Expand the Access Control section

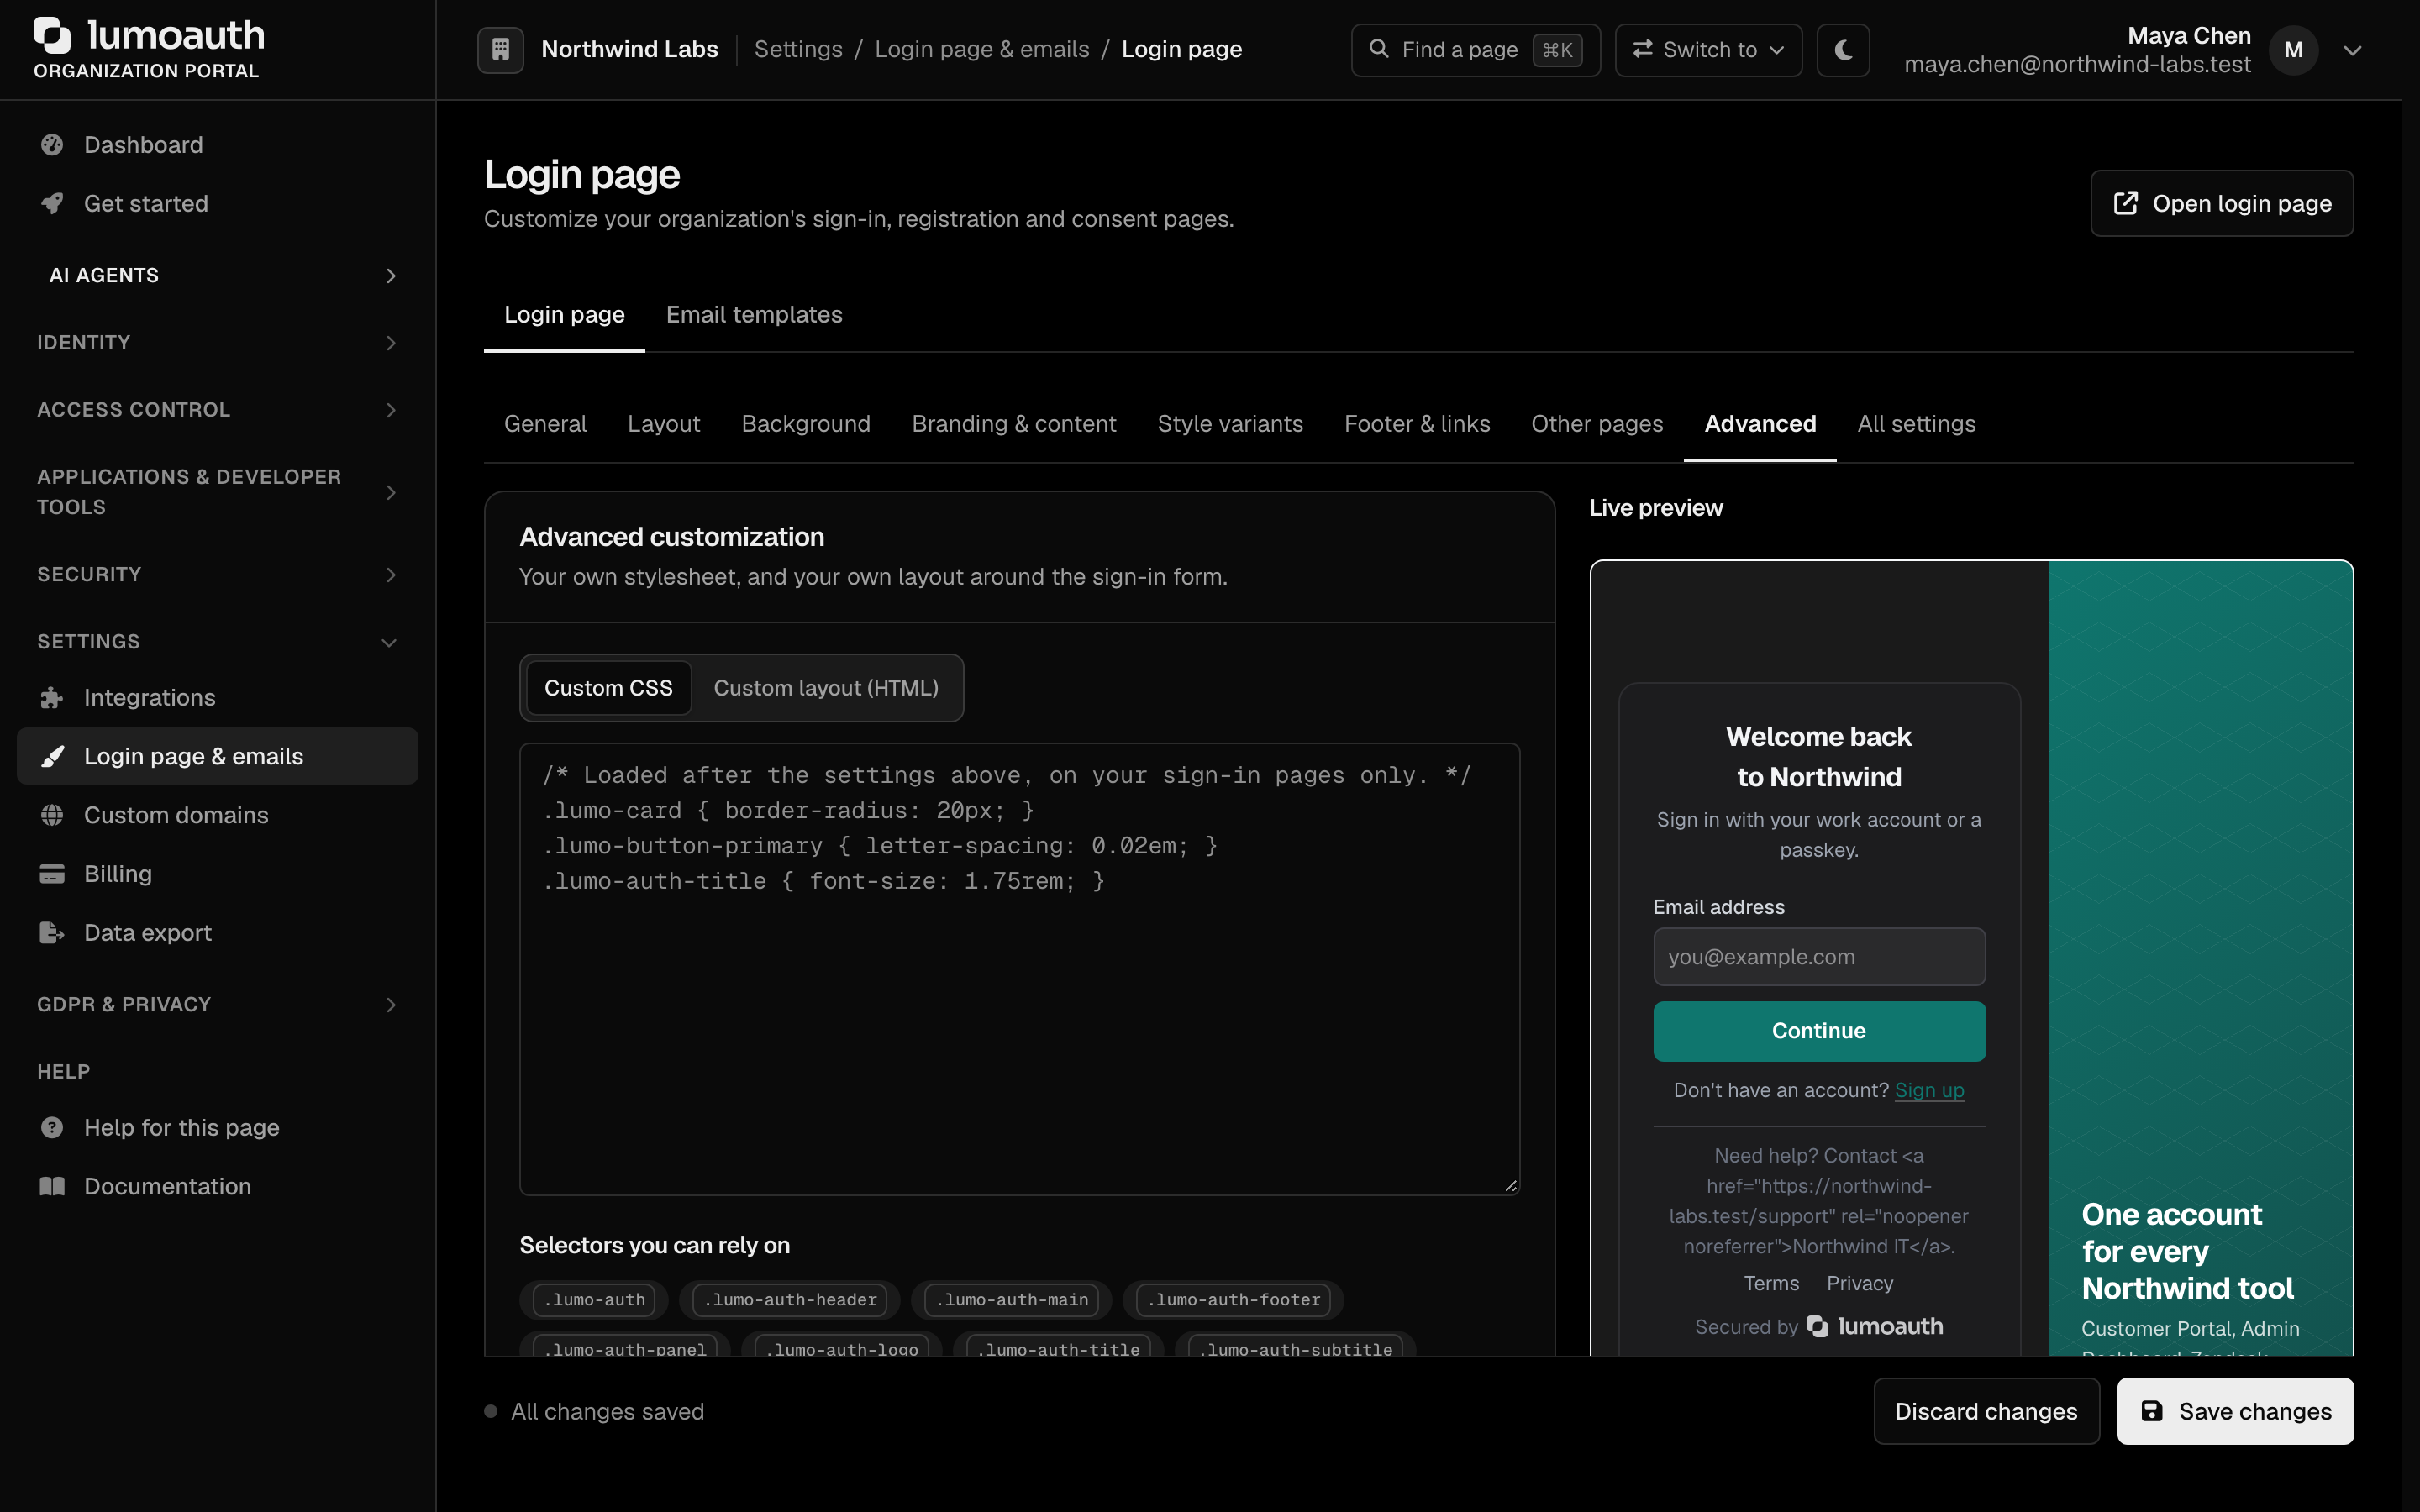point(218,410)
